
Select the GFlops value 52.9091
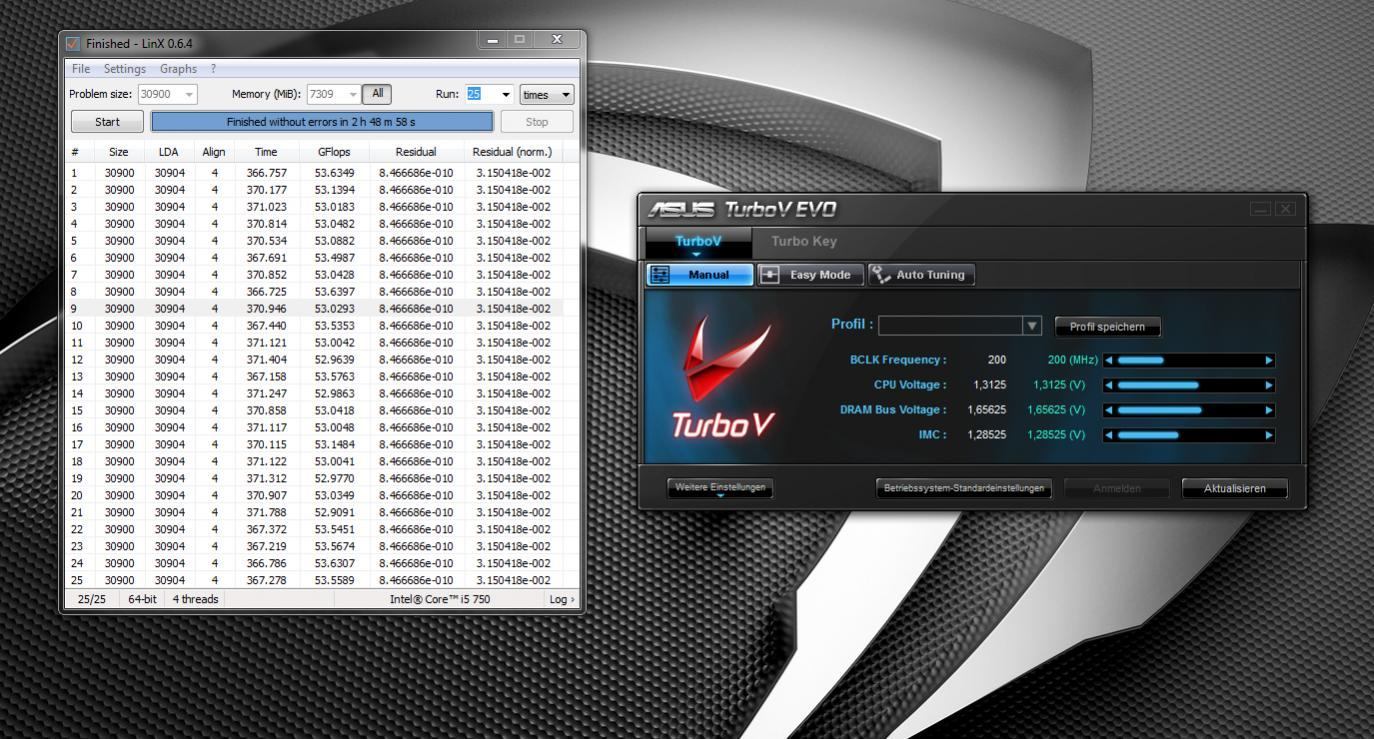click(x=334, y=512)
